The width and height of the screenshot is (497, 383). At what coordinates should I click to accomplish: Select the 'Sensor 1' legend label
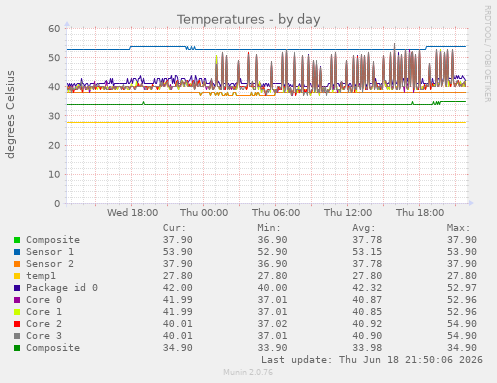click(x=50, y=252)
